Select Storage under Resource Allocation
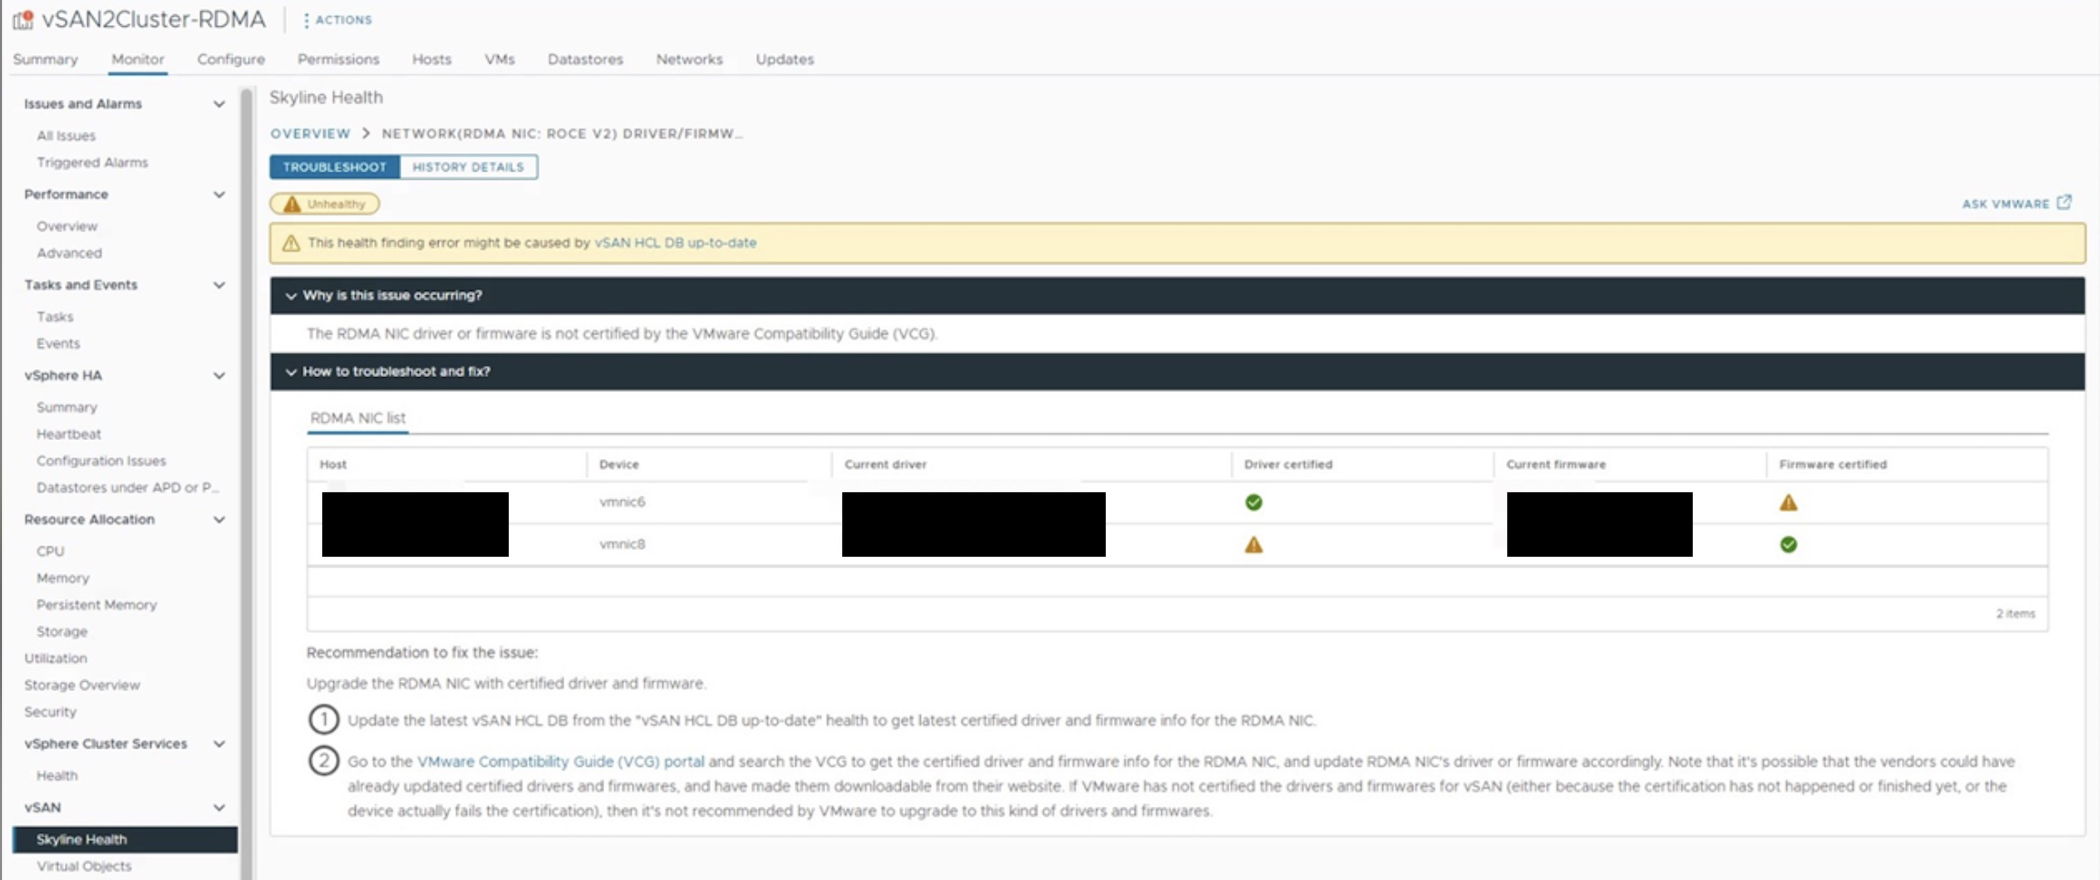 point(62,632)
